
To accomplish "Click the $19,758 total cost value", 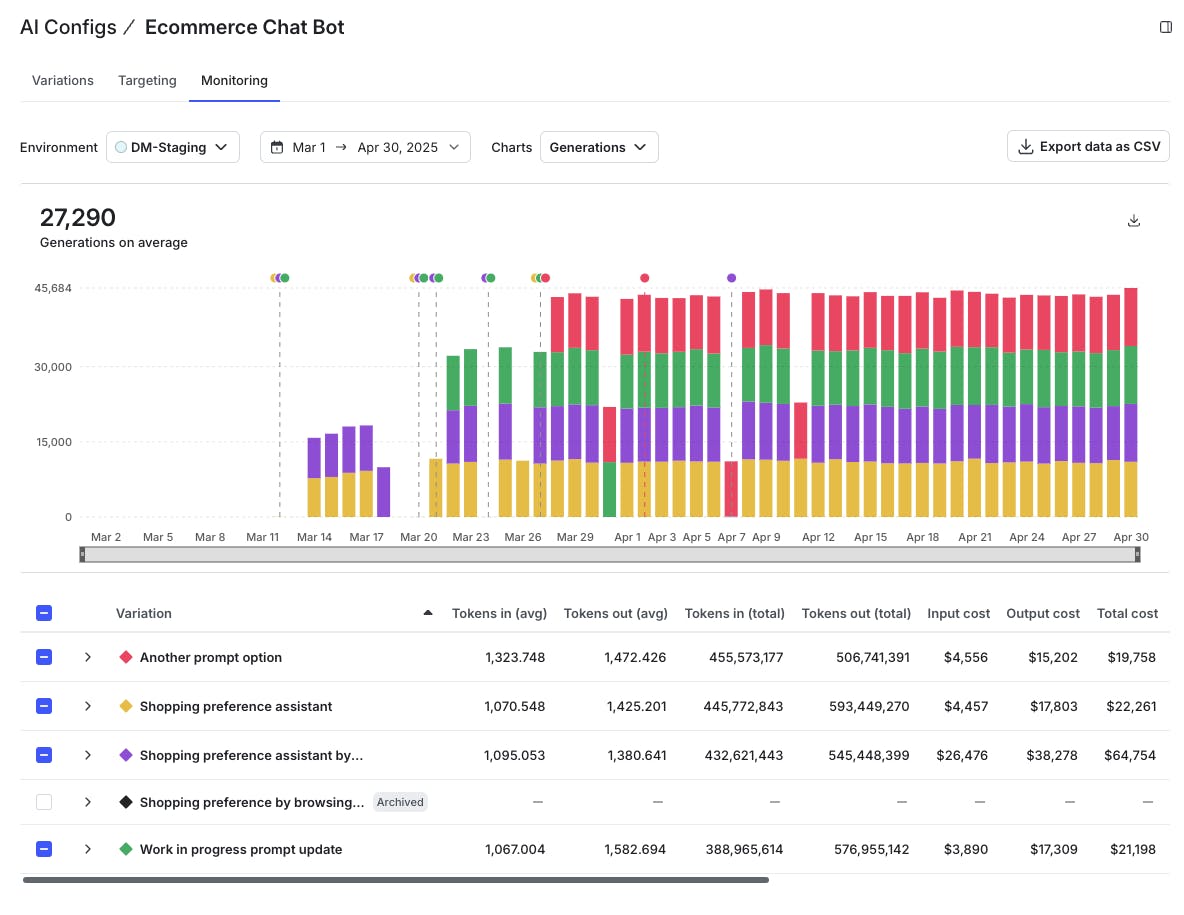I will click(x=1131, y=657).
